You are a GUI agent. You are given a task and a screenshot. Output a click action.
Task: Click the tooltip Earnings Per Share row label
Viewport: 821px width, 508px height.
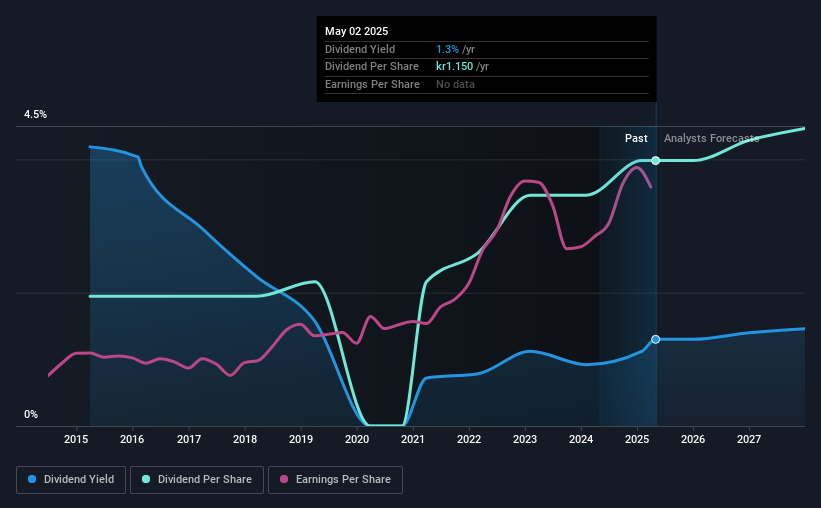pyautogui.click(x=372, y=84)
